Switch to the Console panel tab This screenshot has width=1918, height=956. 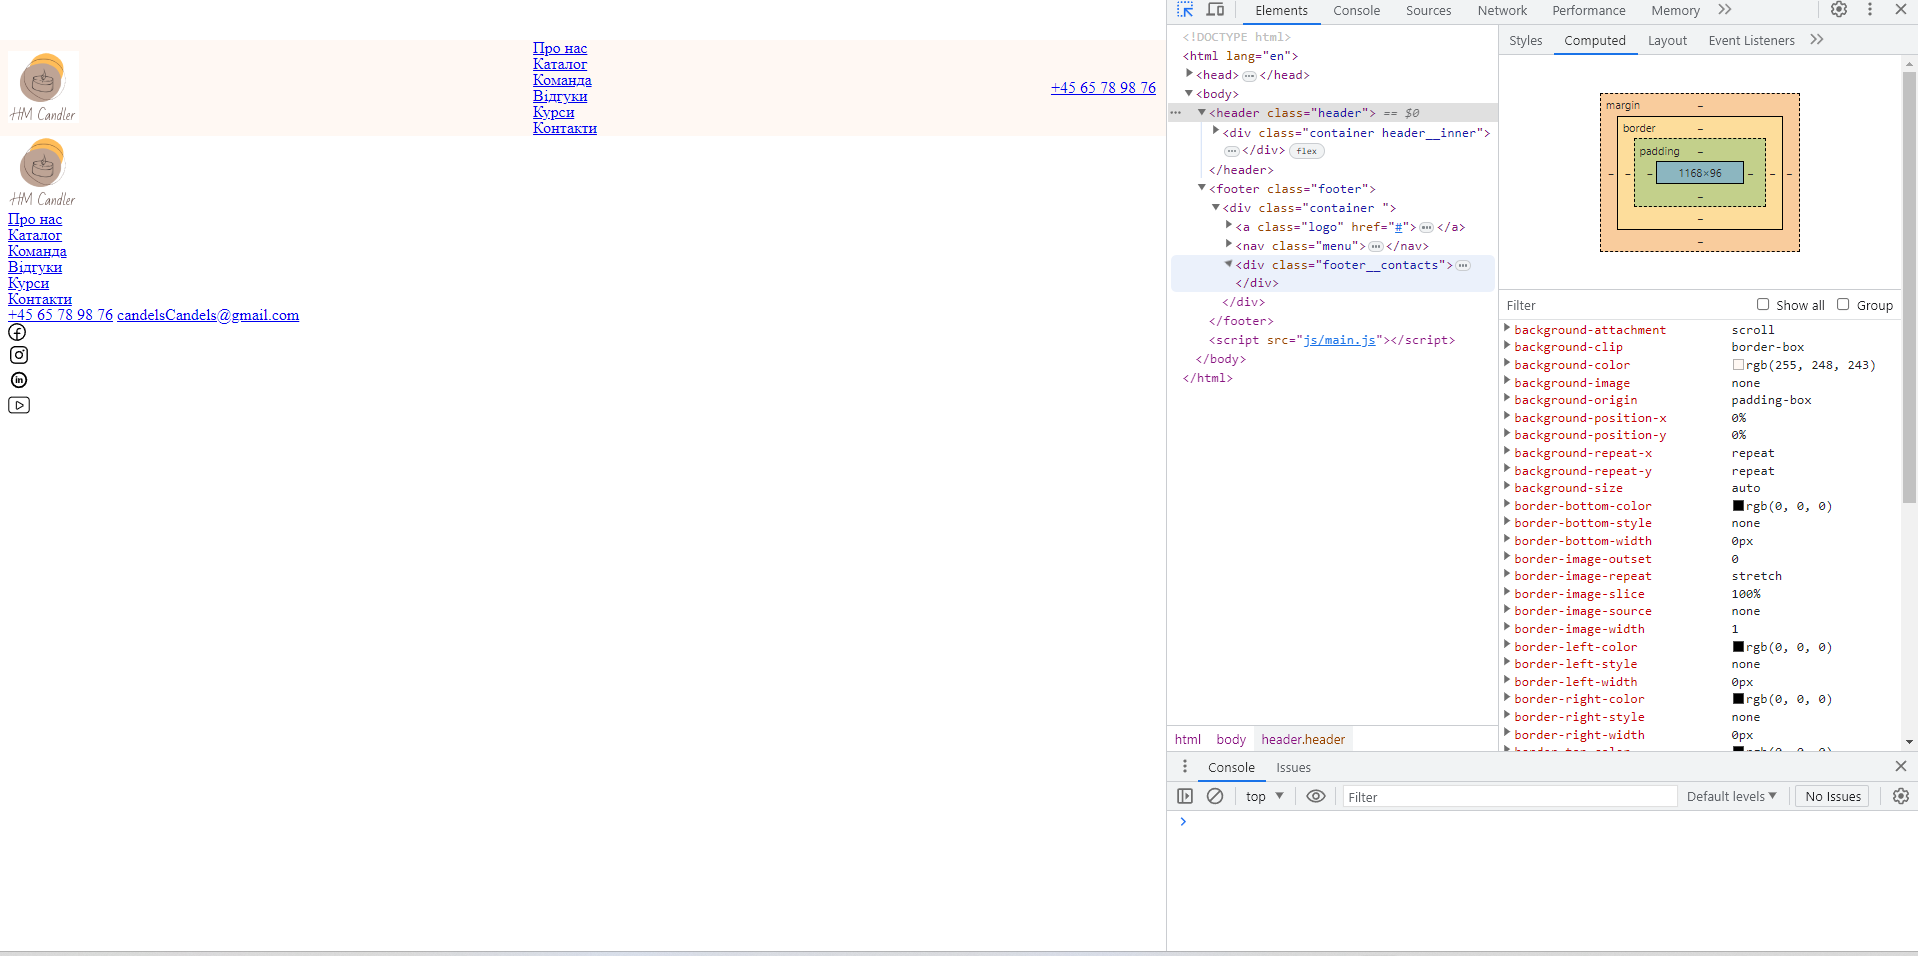point(1356,11)
